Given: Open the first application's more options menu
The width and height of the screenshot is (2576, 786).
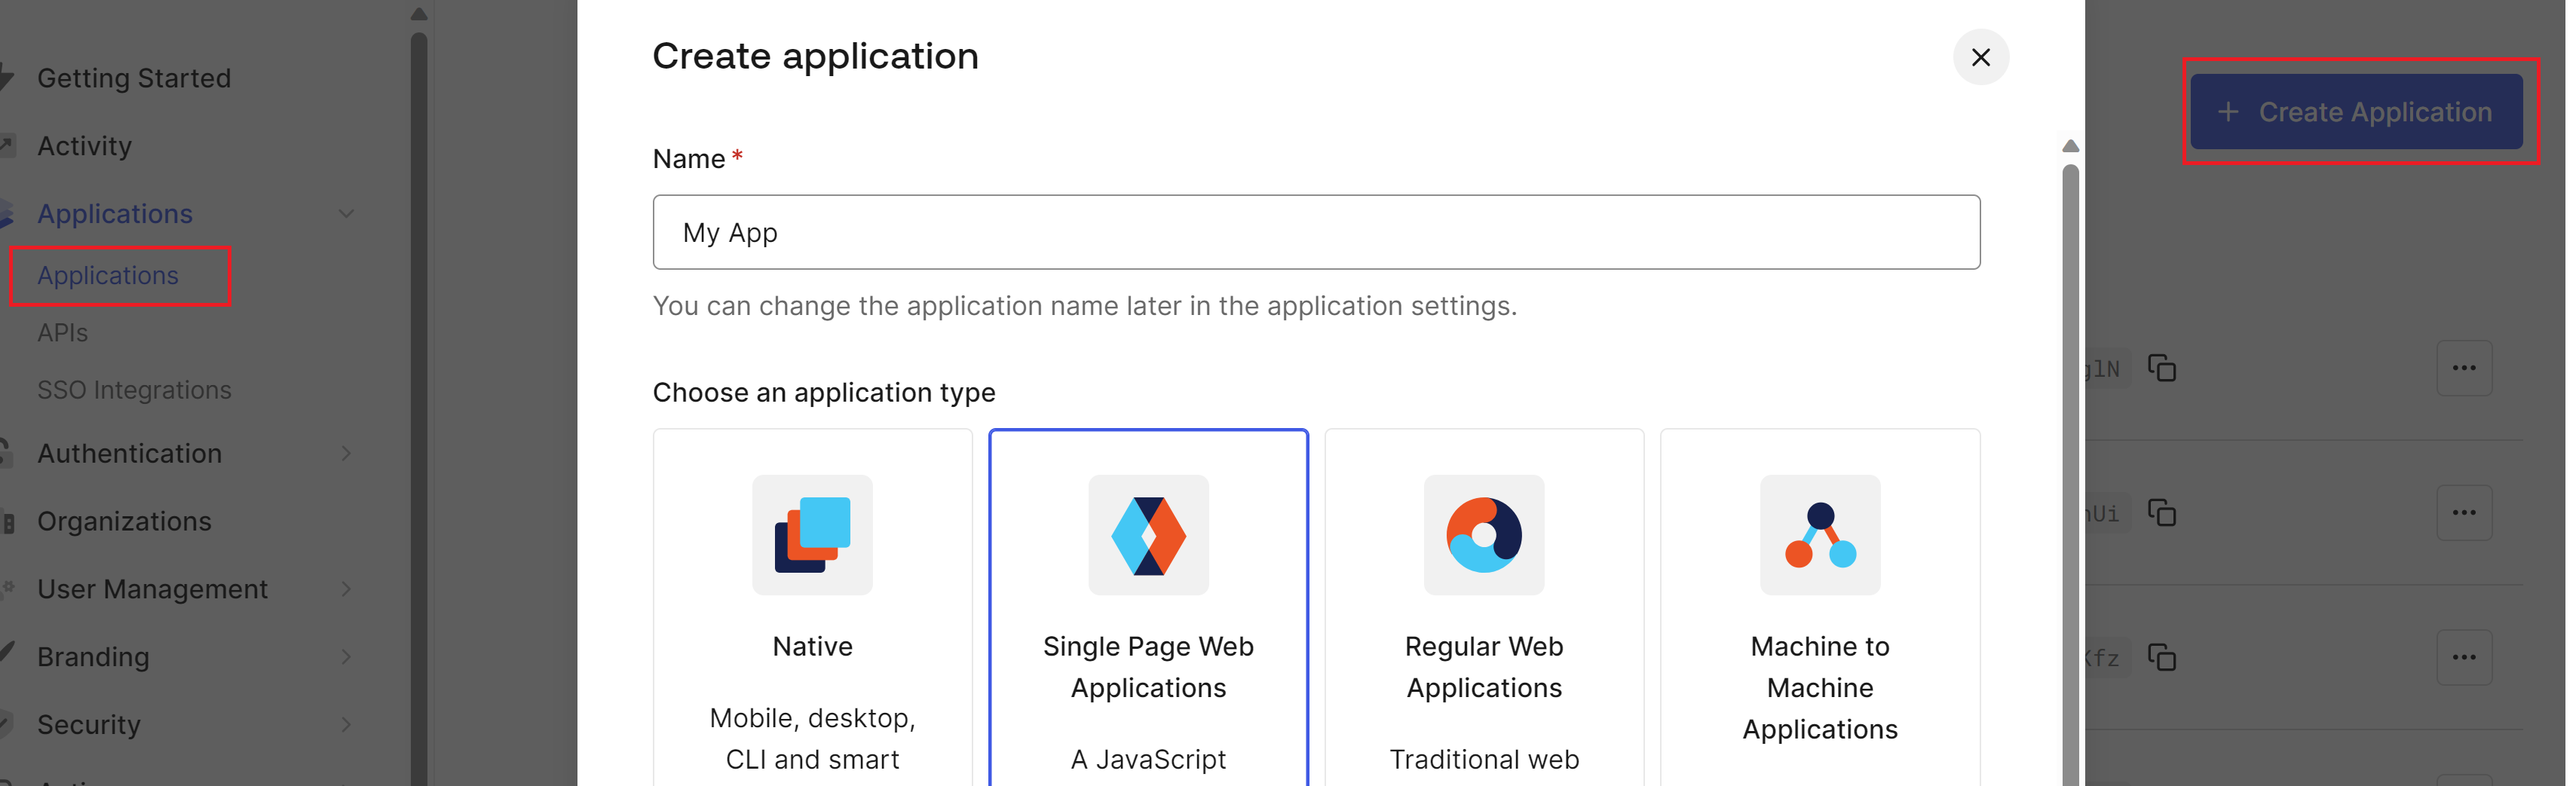Looking at the screenshot, I should click(x=2463, y=368).
